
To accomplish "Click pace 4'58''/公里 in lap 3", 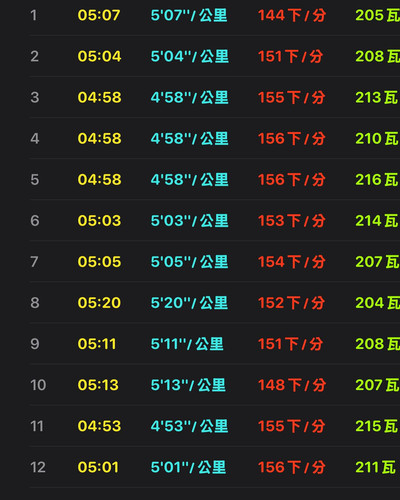I will point(189,97).
